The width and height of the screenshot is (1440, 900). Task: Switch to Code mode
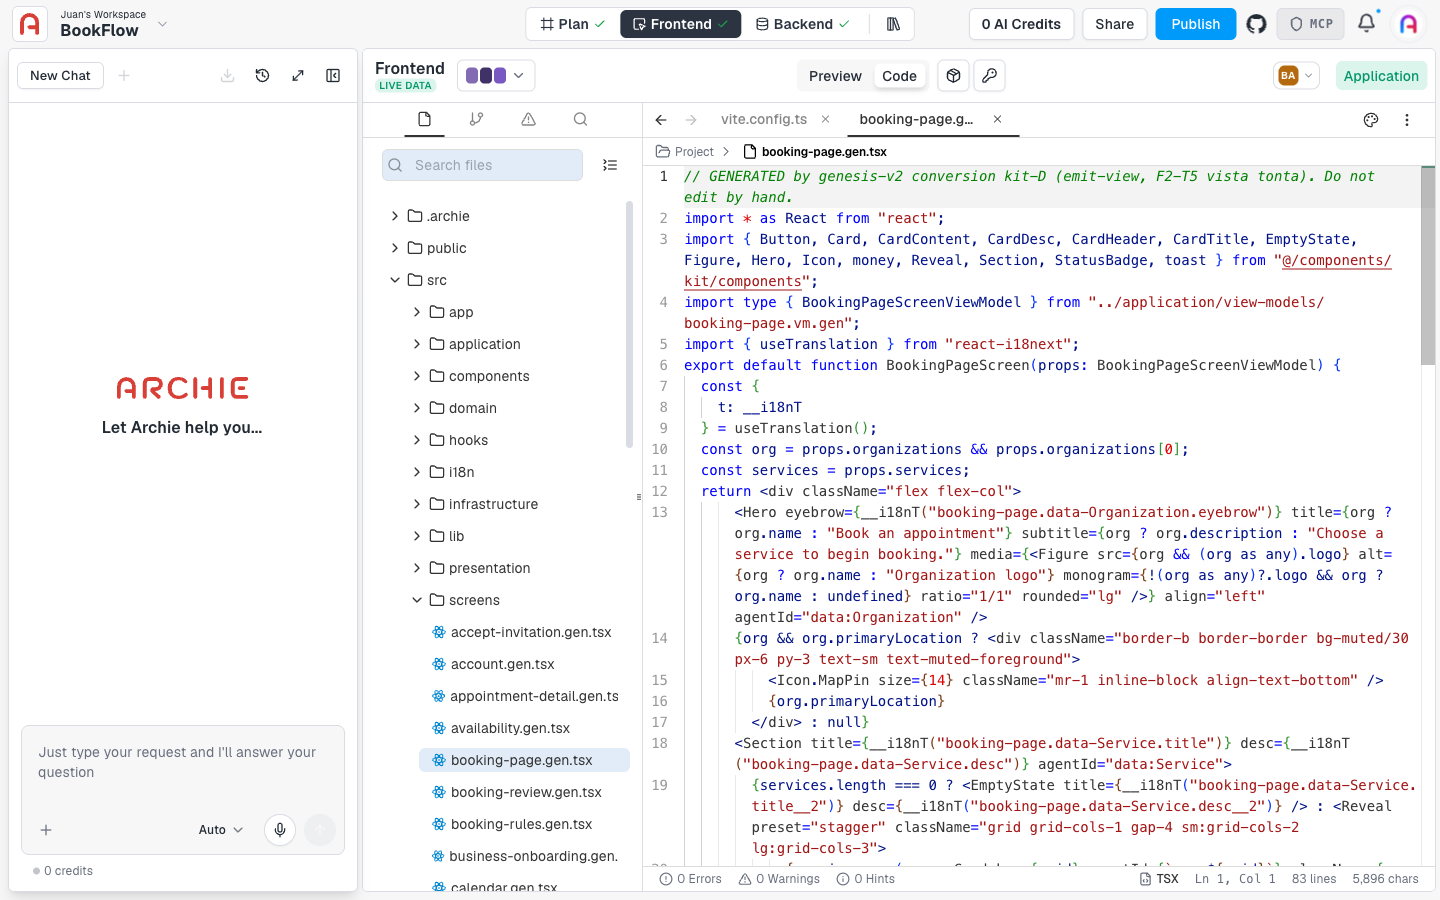click(x=899, y=76)
